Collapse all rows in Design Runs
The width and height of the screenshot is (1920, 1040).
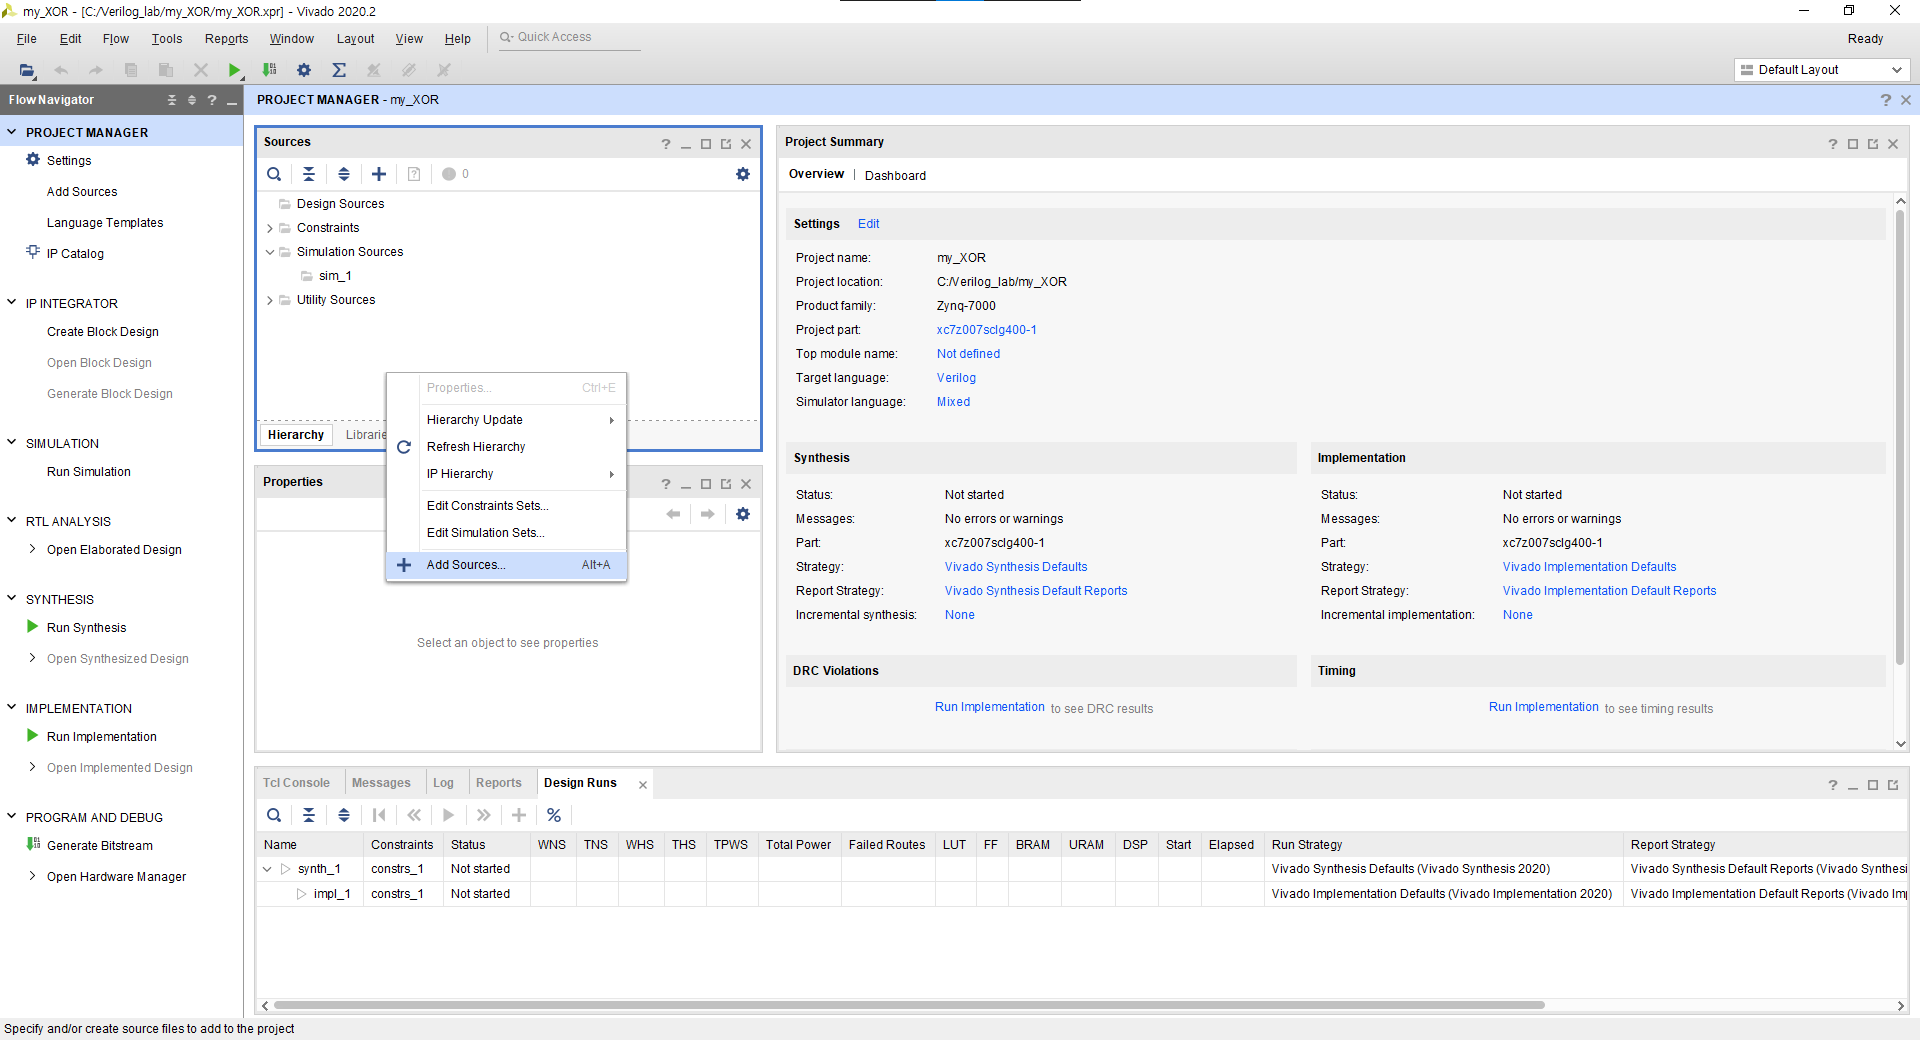click(x=309, y=815)
